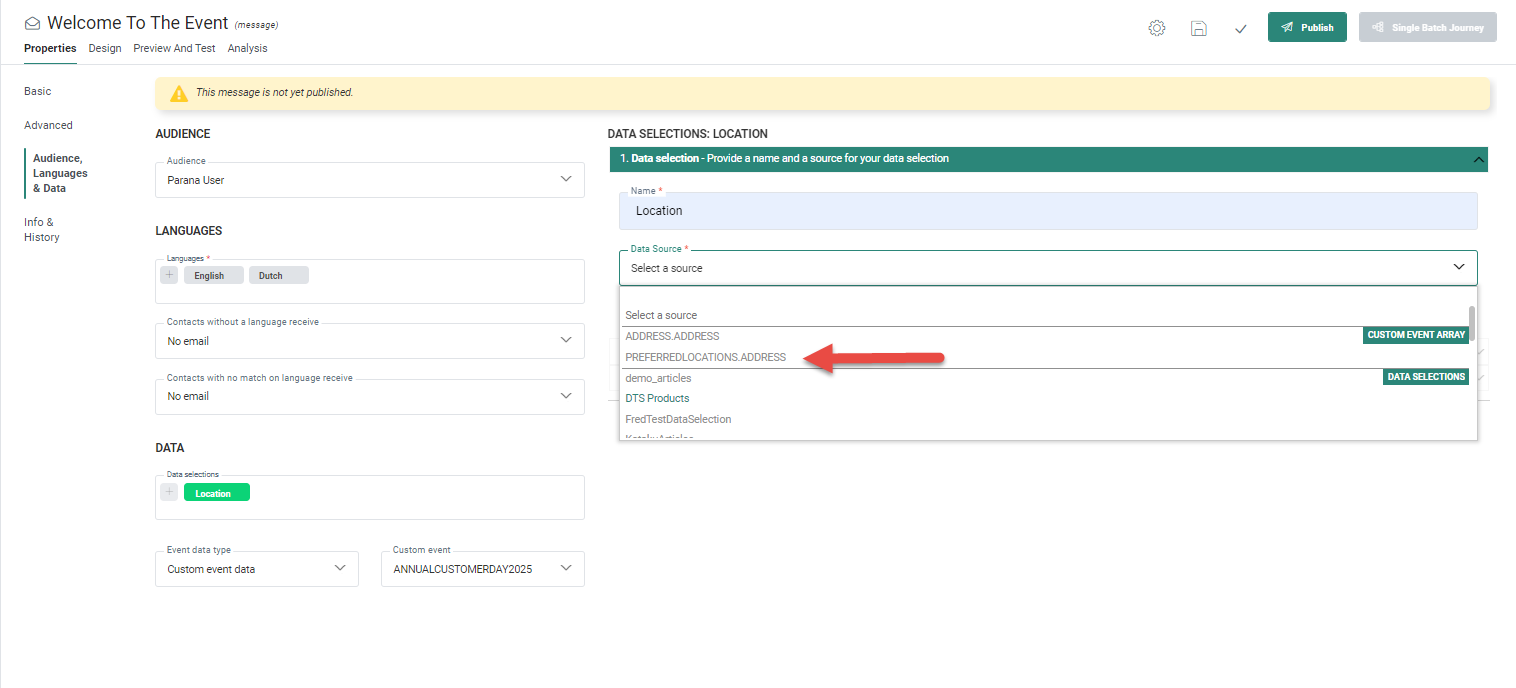
Task: Click the Name input field
Action: point(1047,211)
